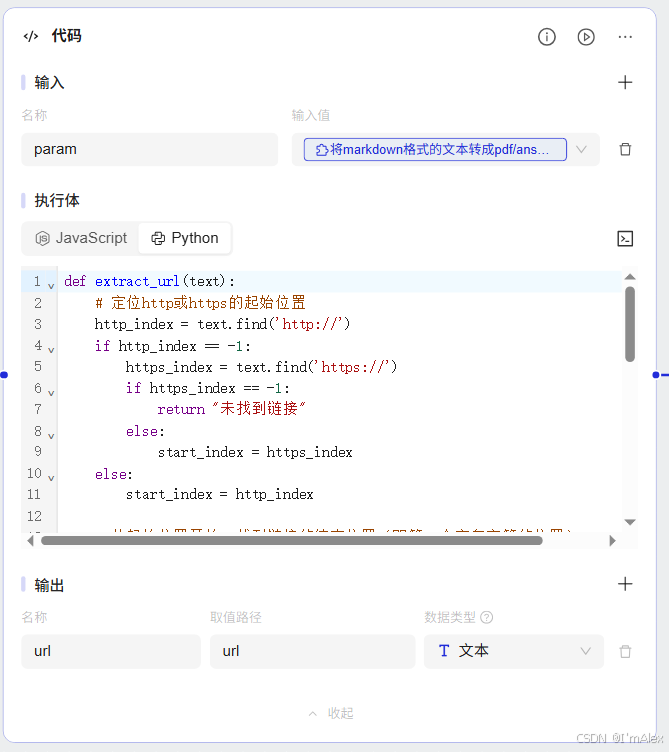
Task: Edit the param name field
Action: (150, 150)
